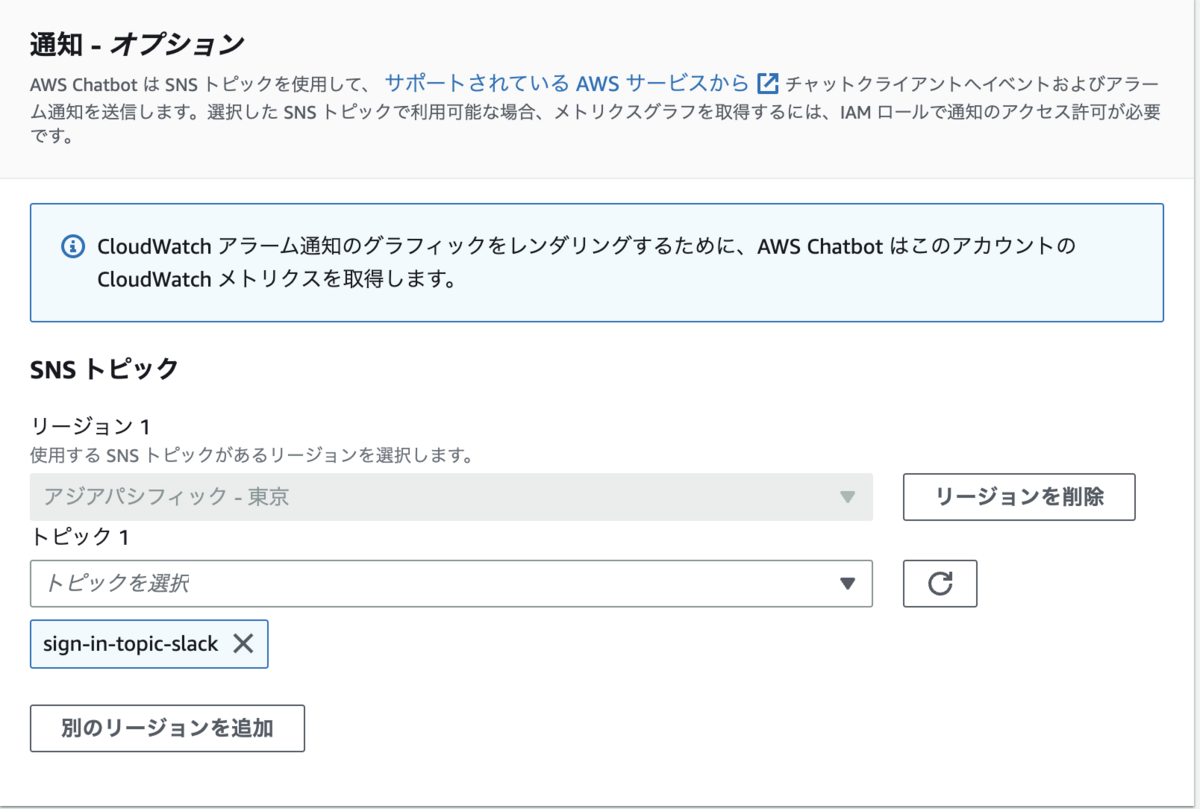Click the リージョンを削除 button
1200x809 pixels.
(1019, 497)
